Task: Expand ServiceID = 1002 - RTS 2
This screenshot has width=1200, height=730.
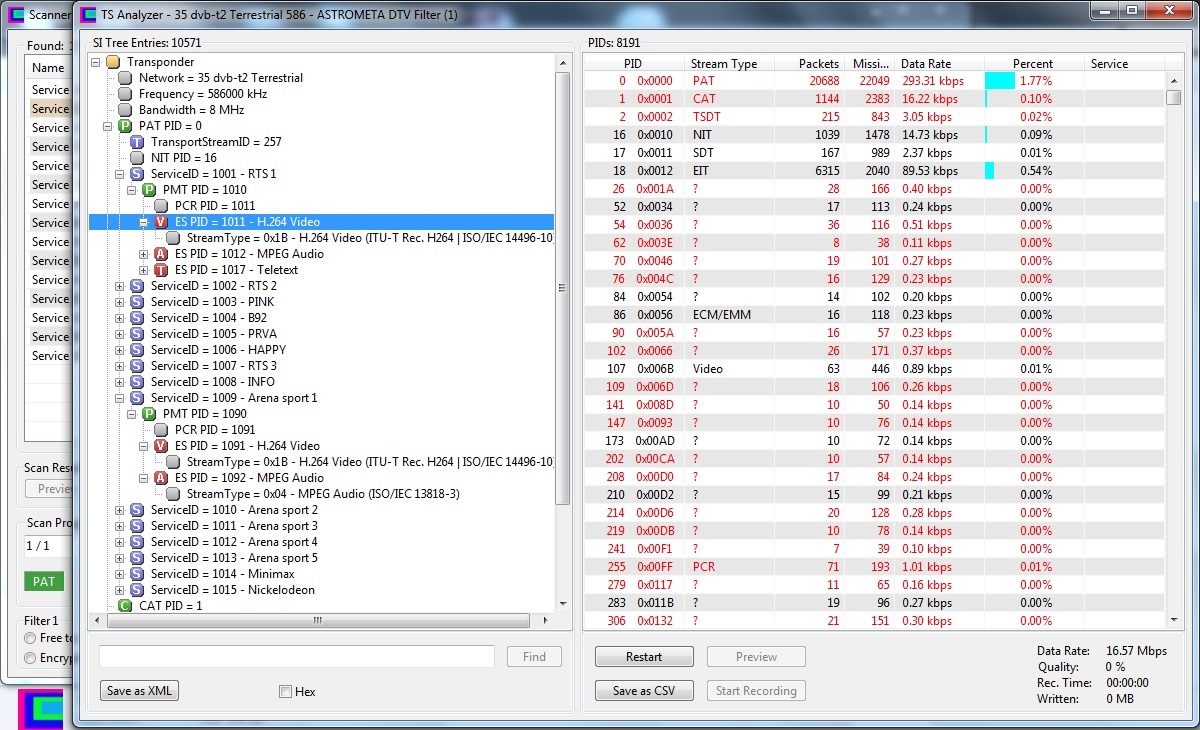Action: [x=120, y=286]
